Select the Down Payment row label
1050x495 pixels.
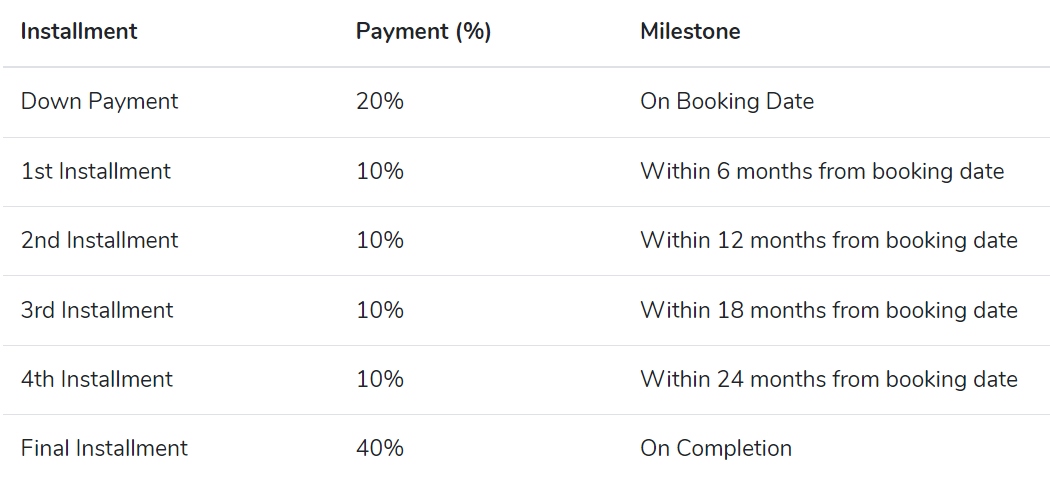[x=100, y=101]
